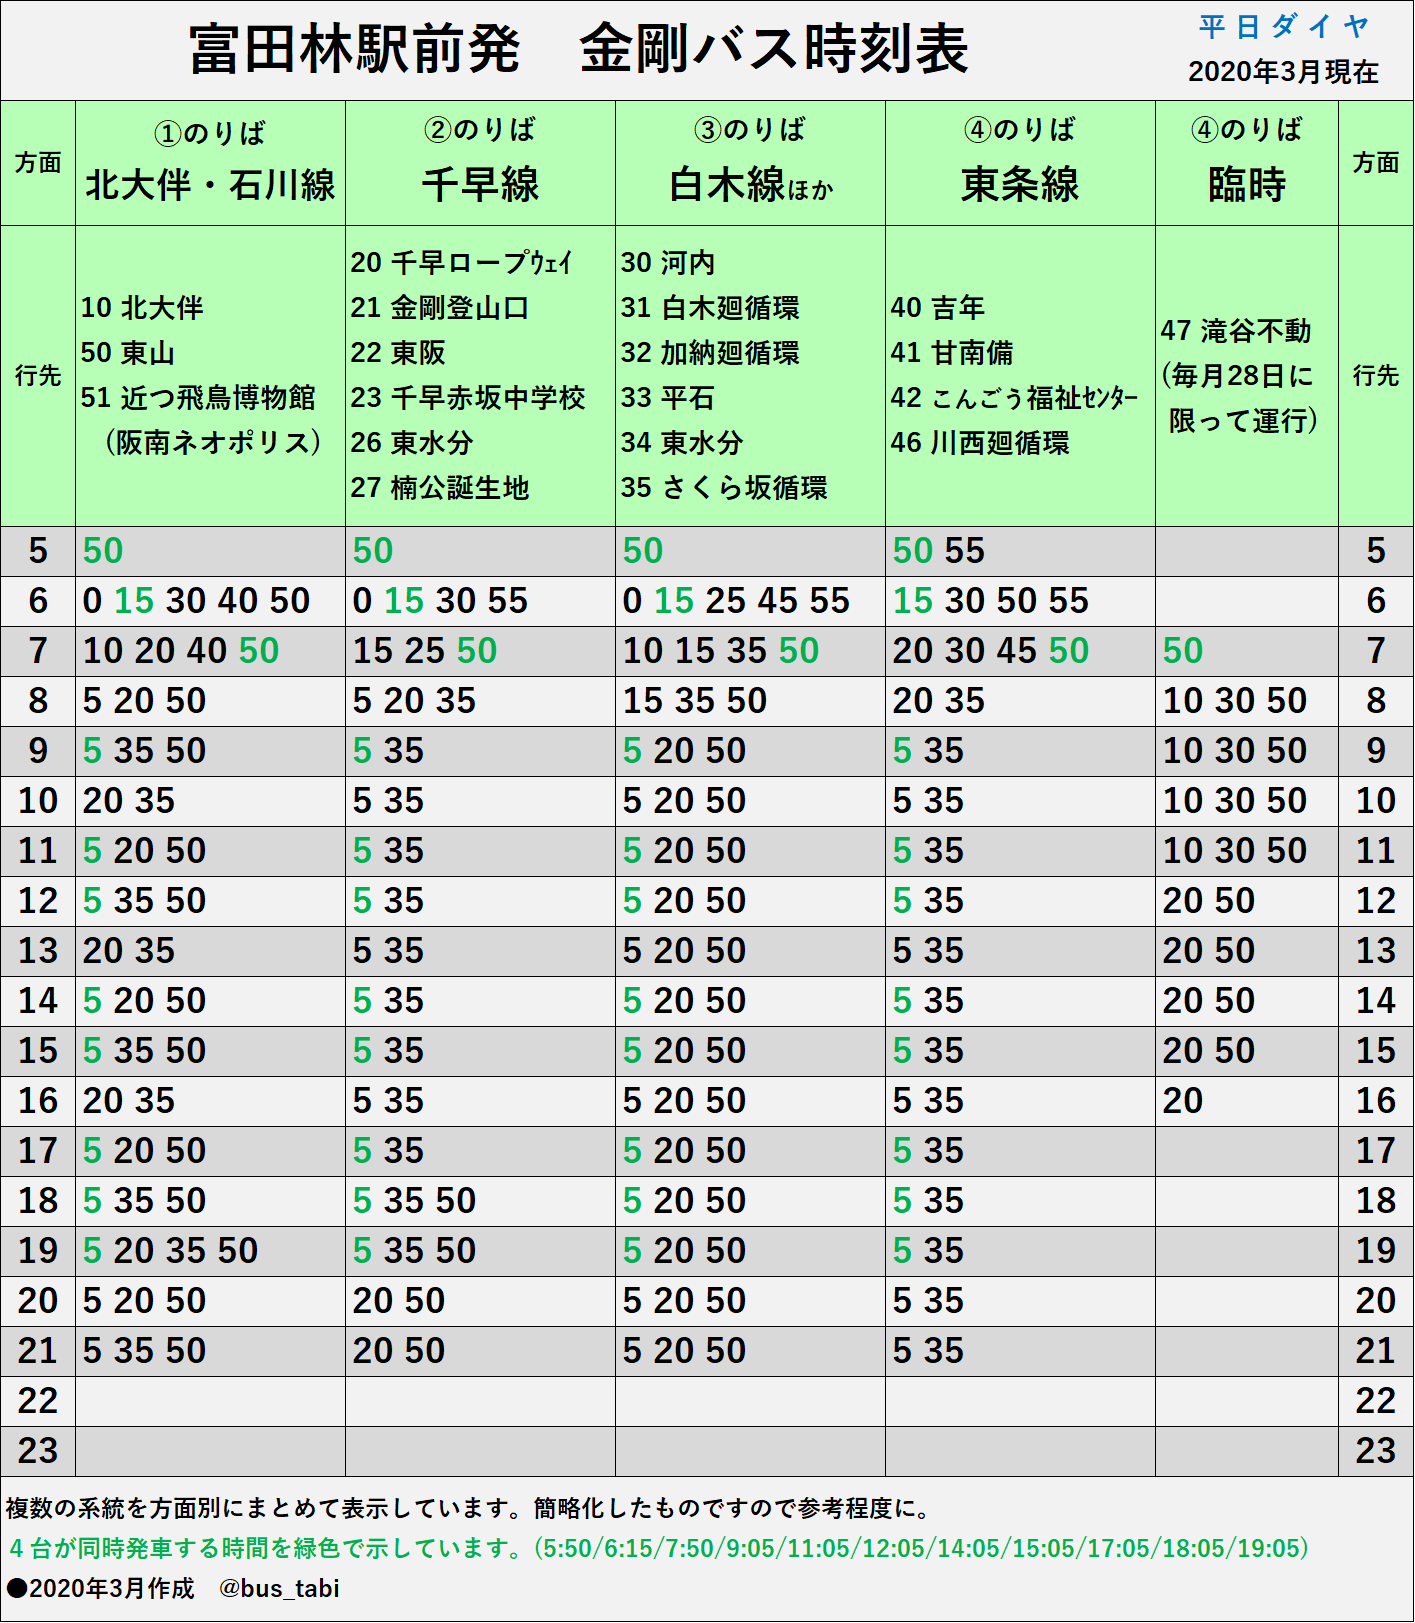This screenshot has width=1415, height=1623.
Task: Select destination 27 楠公誕生地
Action: click(x=440, y=487)
